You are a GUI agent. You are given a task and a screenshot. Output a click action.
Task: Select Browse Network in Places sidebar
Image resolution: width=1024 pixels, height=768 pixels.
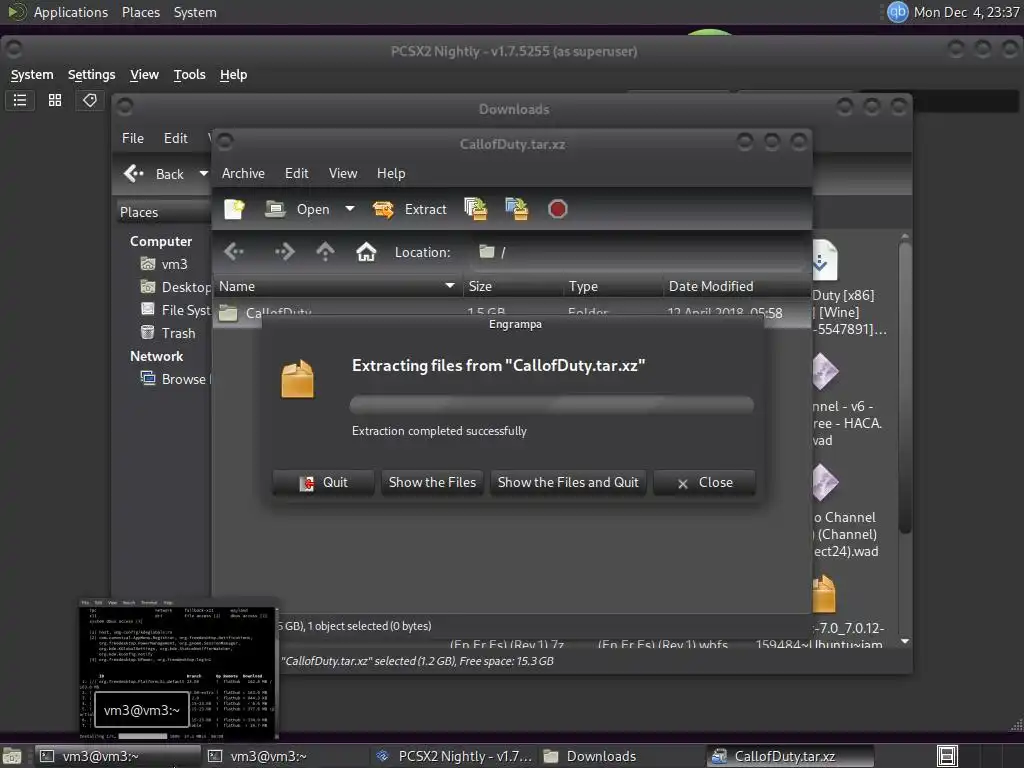(x=176, y=379)
